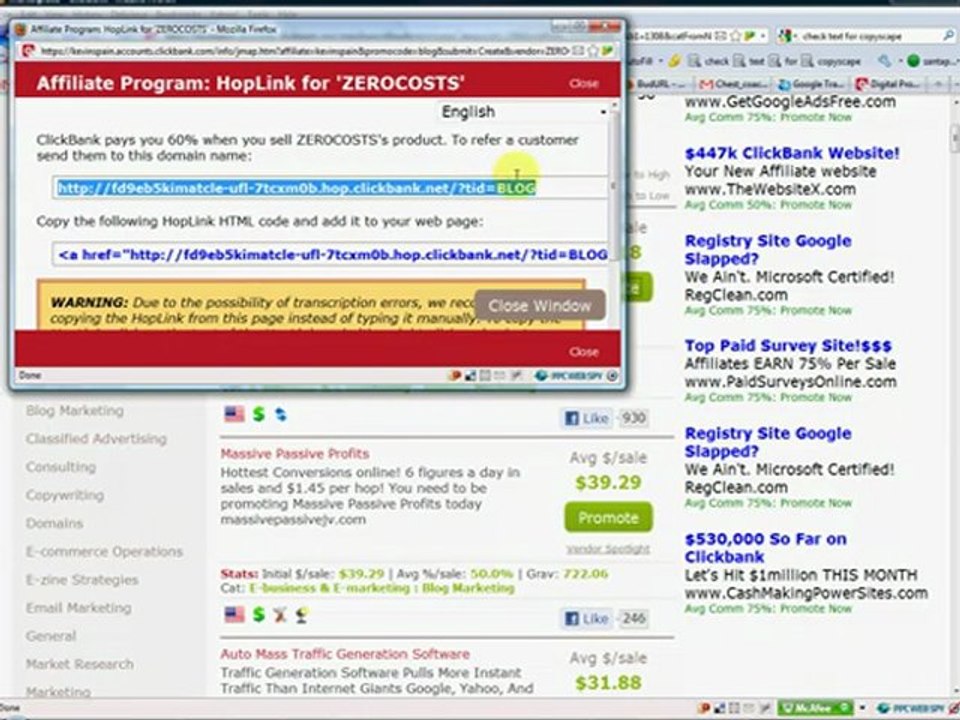This screenshot has width=960, height=720.
Task: Open the 'Top Paid Survey Site!$$$' ad link
Action: pyautogui.click(x=788, y=346)
